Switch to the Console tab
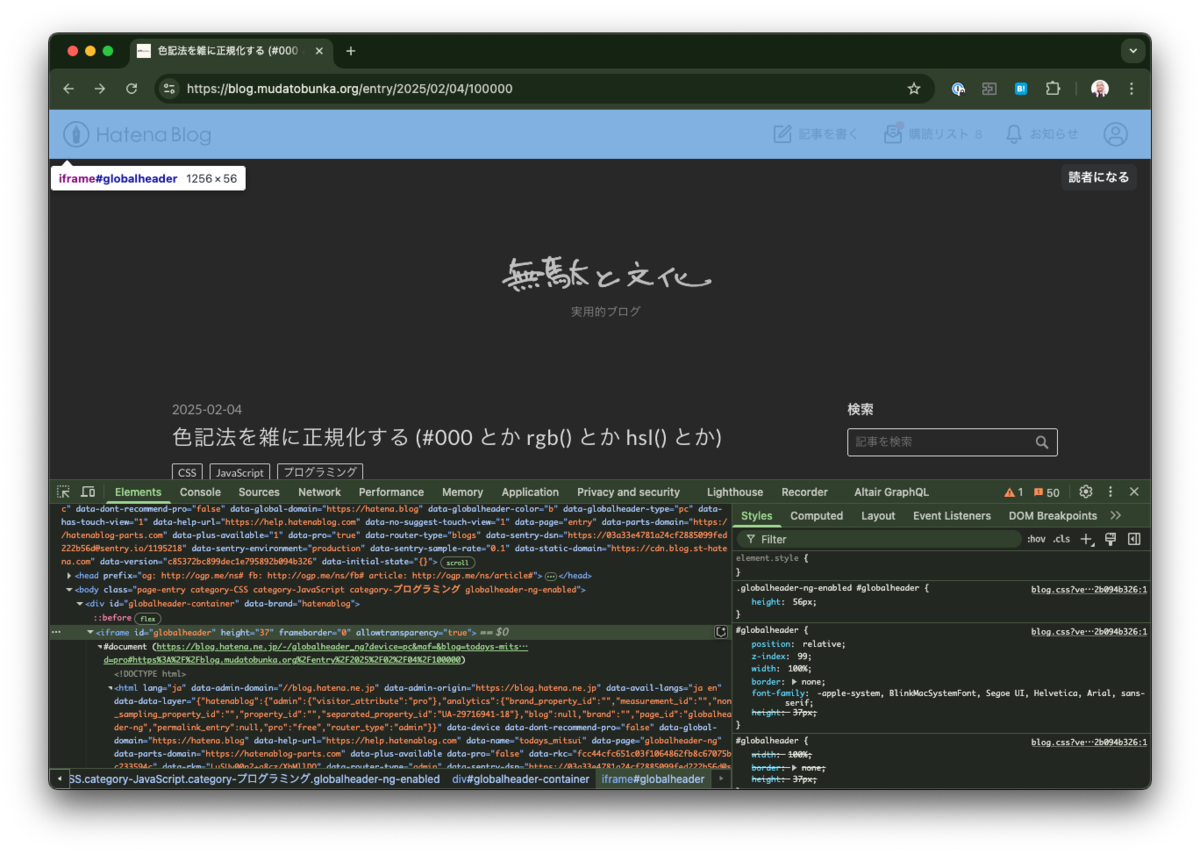 pos(200,492)
